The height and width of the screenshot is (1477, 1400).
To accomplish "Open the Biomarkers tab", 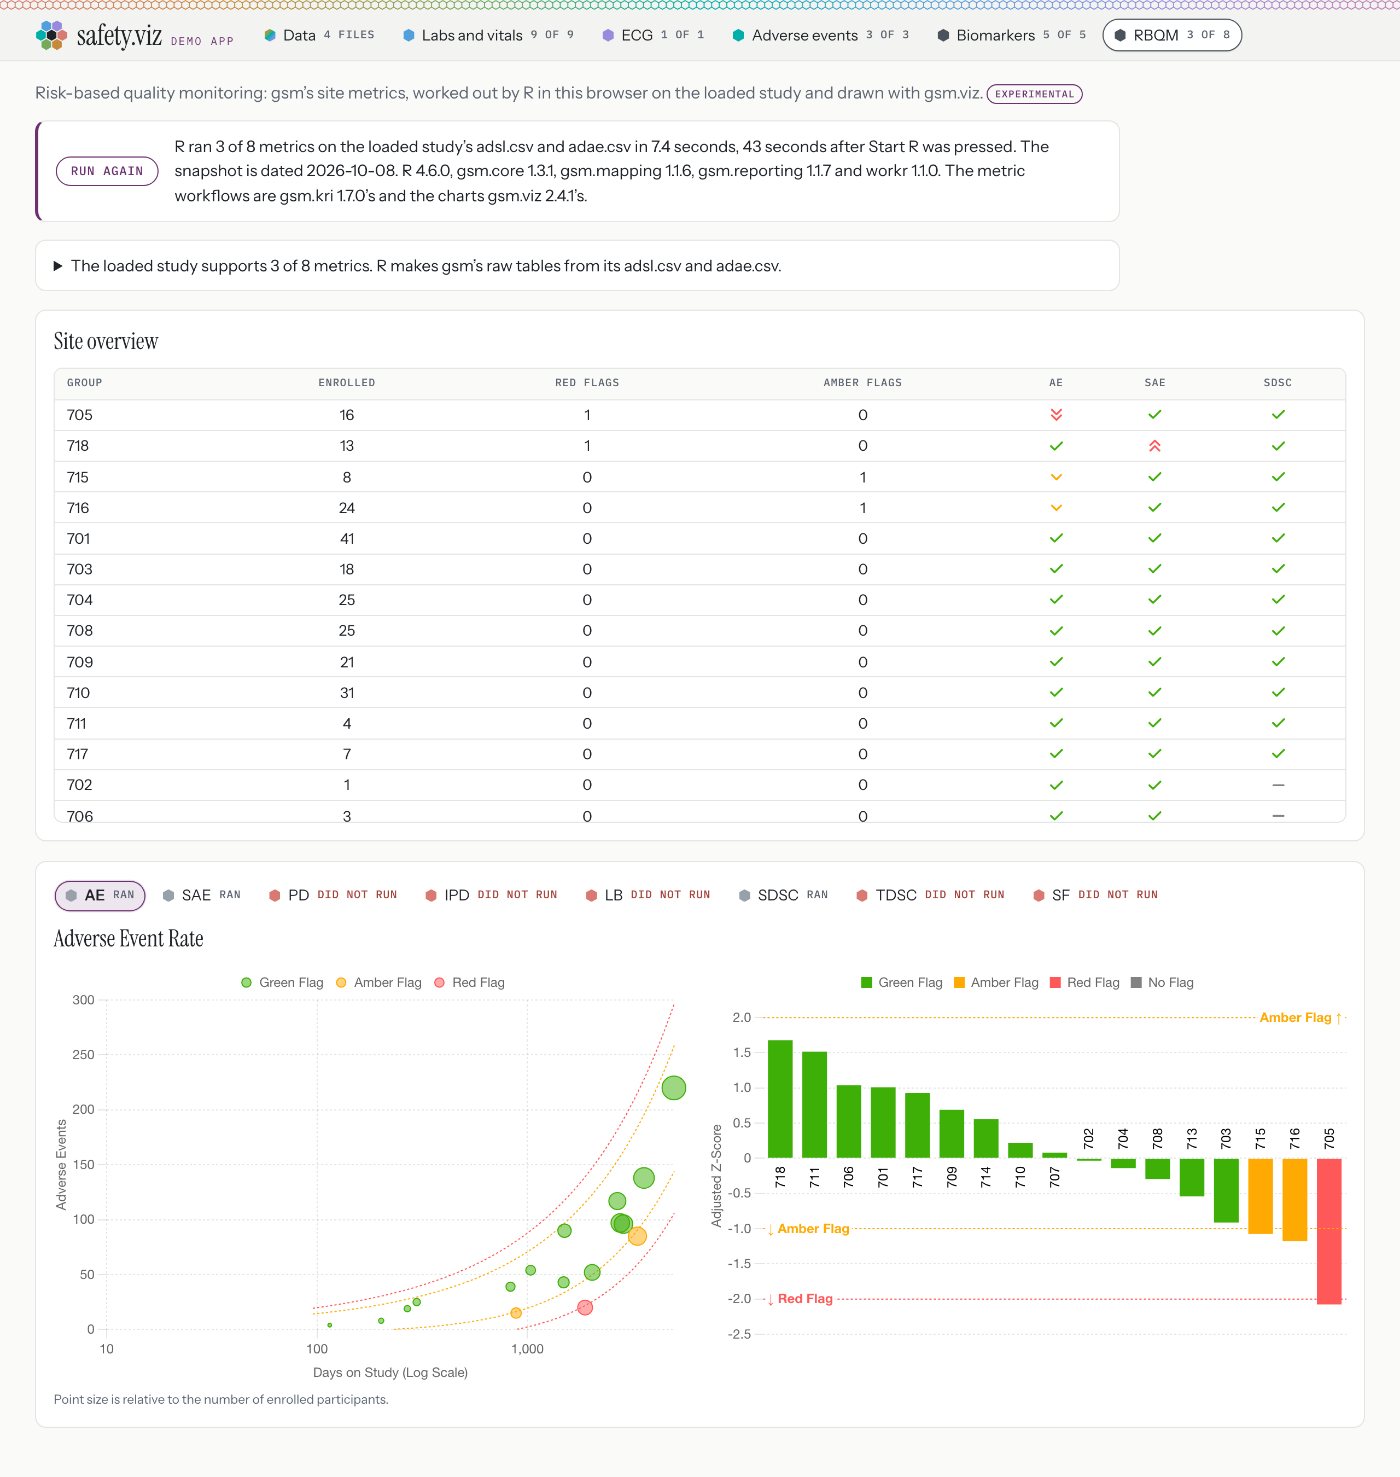I will pyautogui.click(x=1011, y=35).
